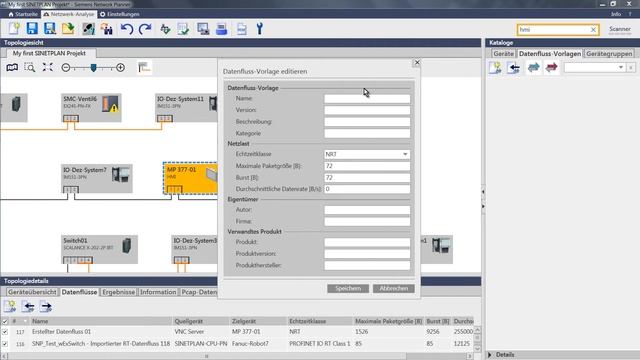The image size is (640, 360).
Task: Click the zoom out minus icon
Action: point(66,67)
